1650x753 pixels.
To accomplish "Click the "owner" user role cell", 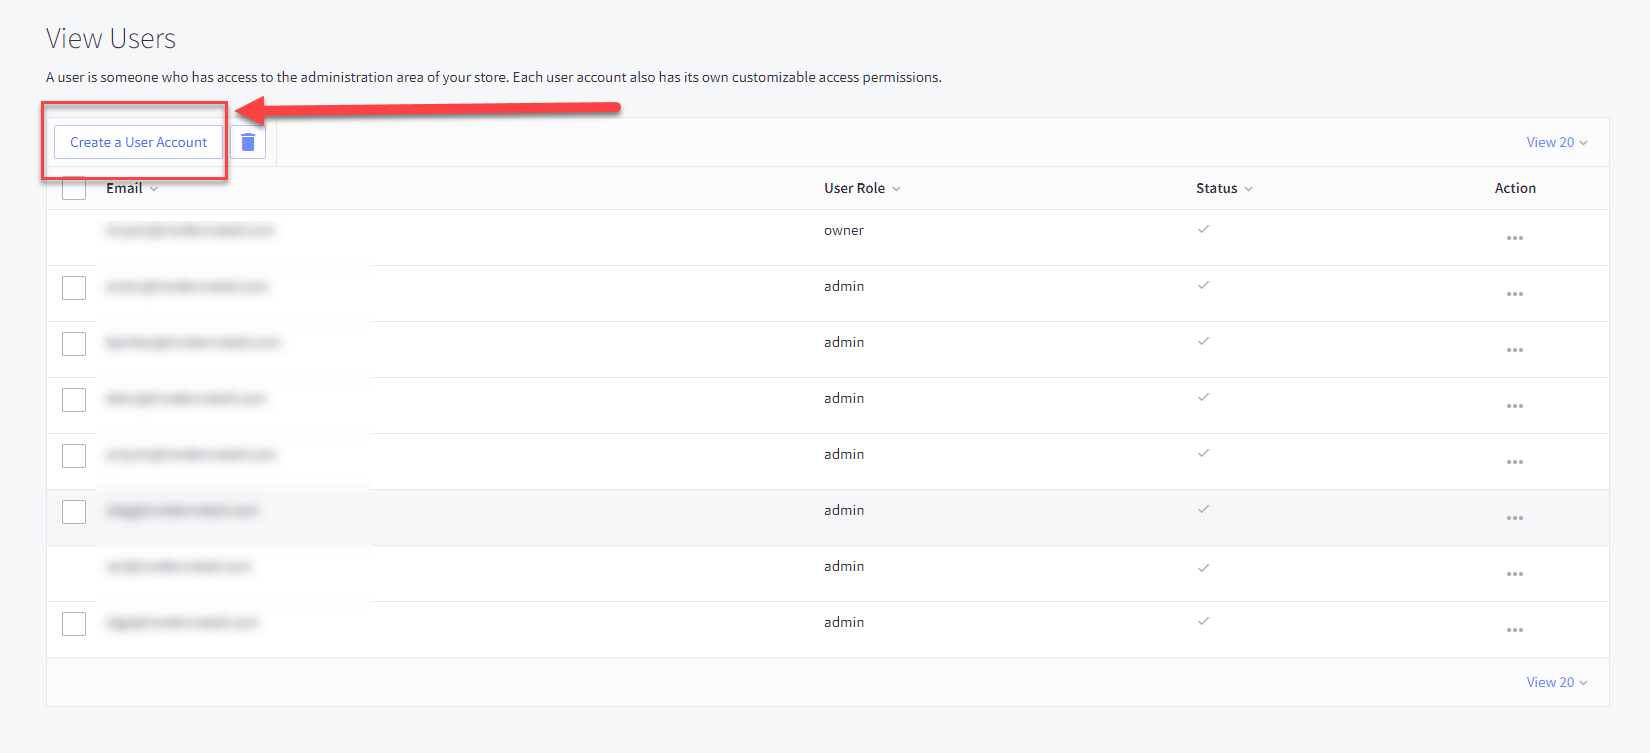I will (x=844, y=230).
